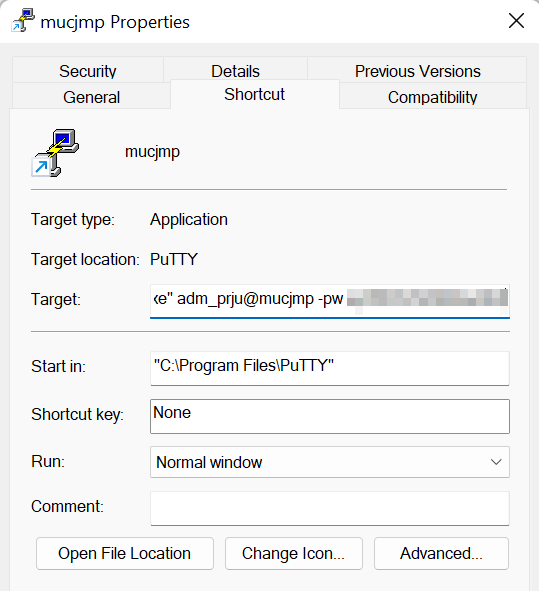This screenshot has height=591, width=539.
Task: Switch to the Security tab
Action: pyautogui.click(x=88, y=70)
